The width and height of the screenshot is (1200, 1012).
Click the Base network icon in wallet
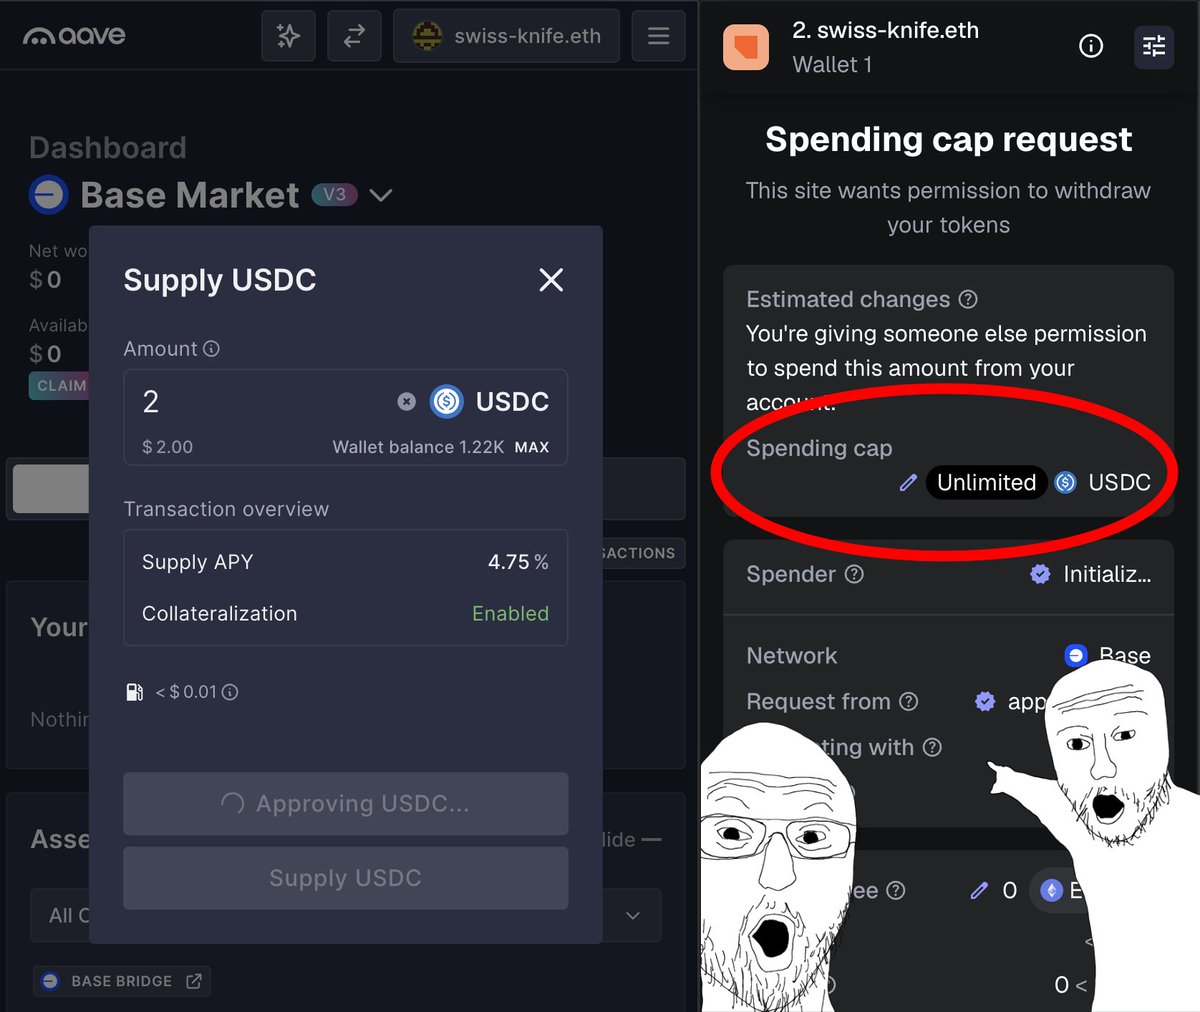click(x=1076, y=656)
